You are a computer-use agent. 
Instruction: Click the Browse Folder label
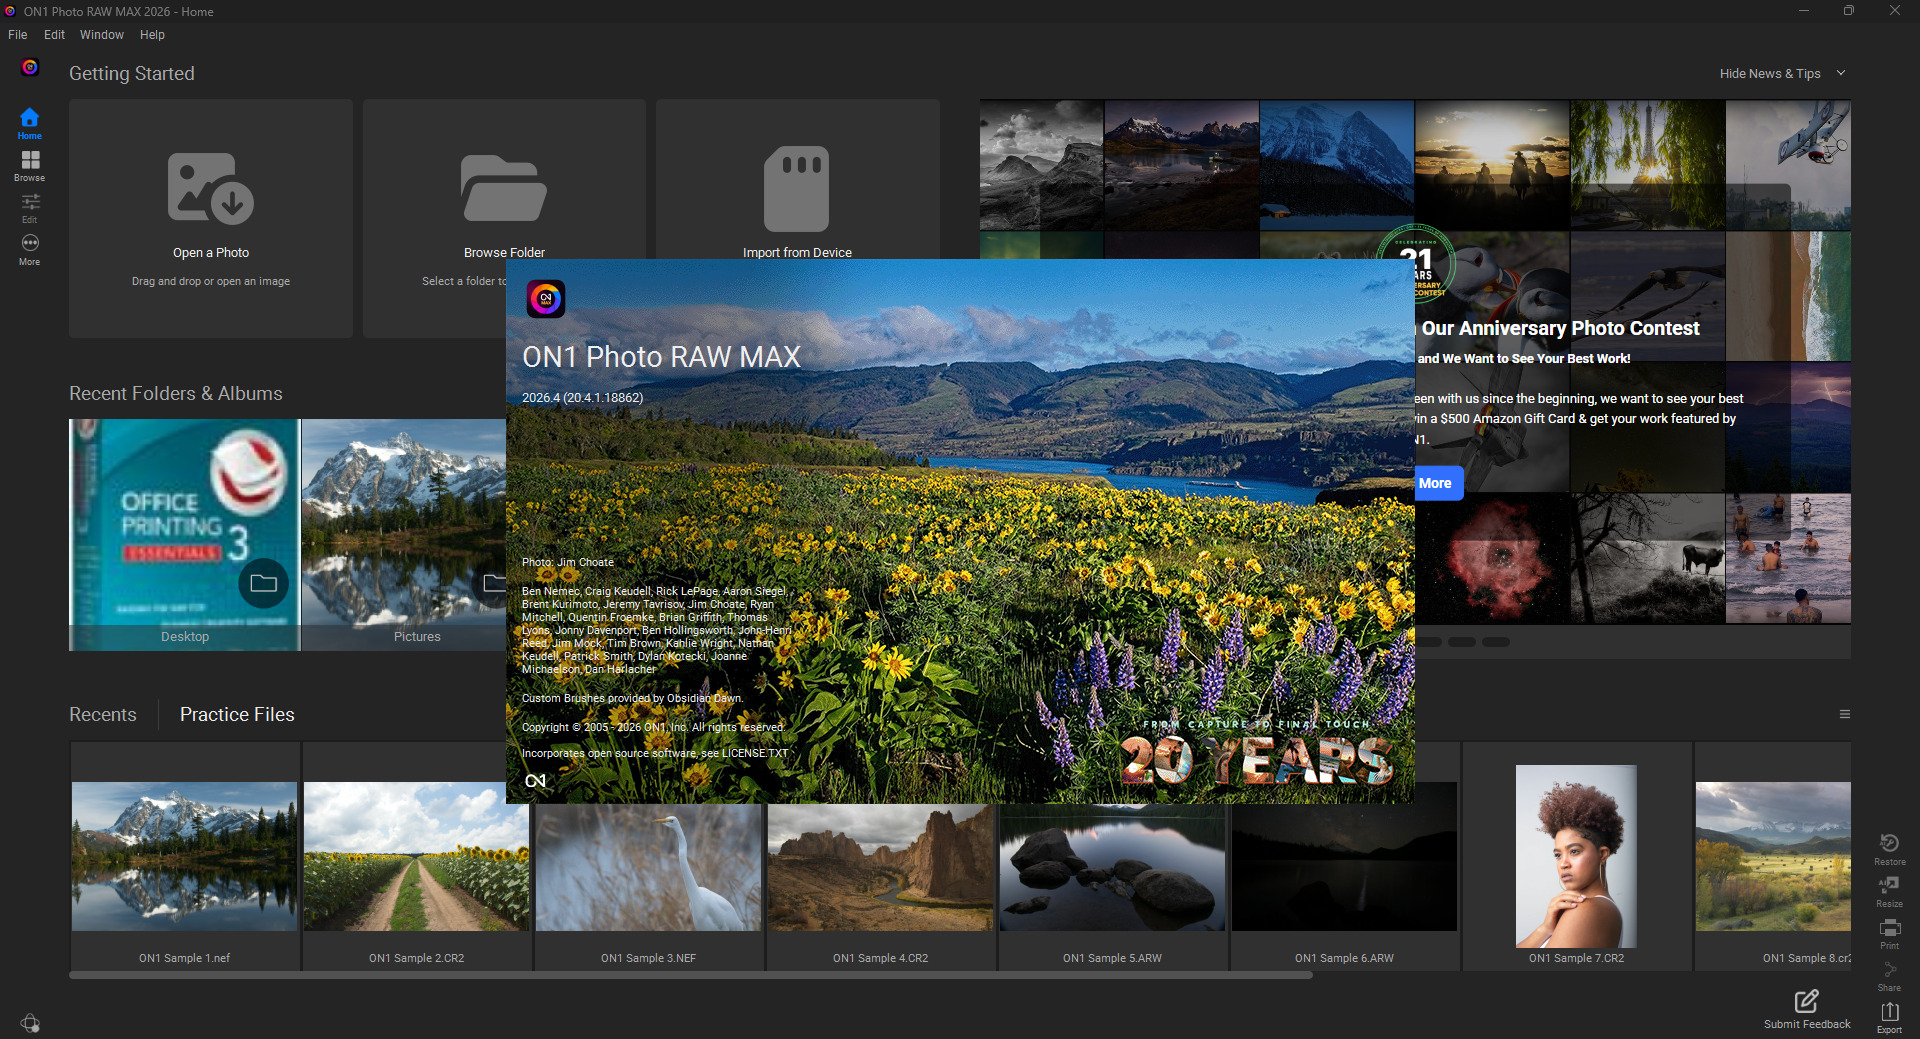(x=504, y=253)
